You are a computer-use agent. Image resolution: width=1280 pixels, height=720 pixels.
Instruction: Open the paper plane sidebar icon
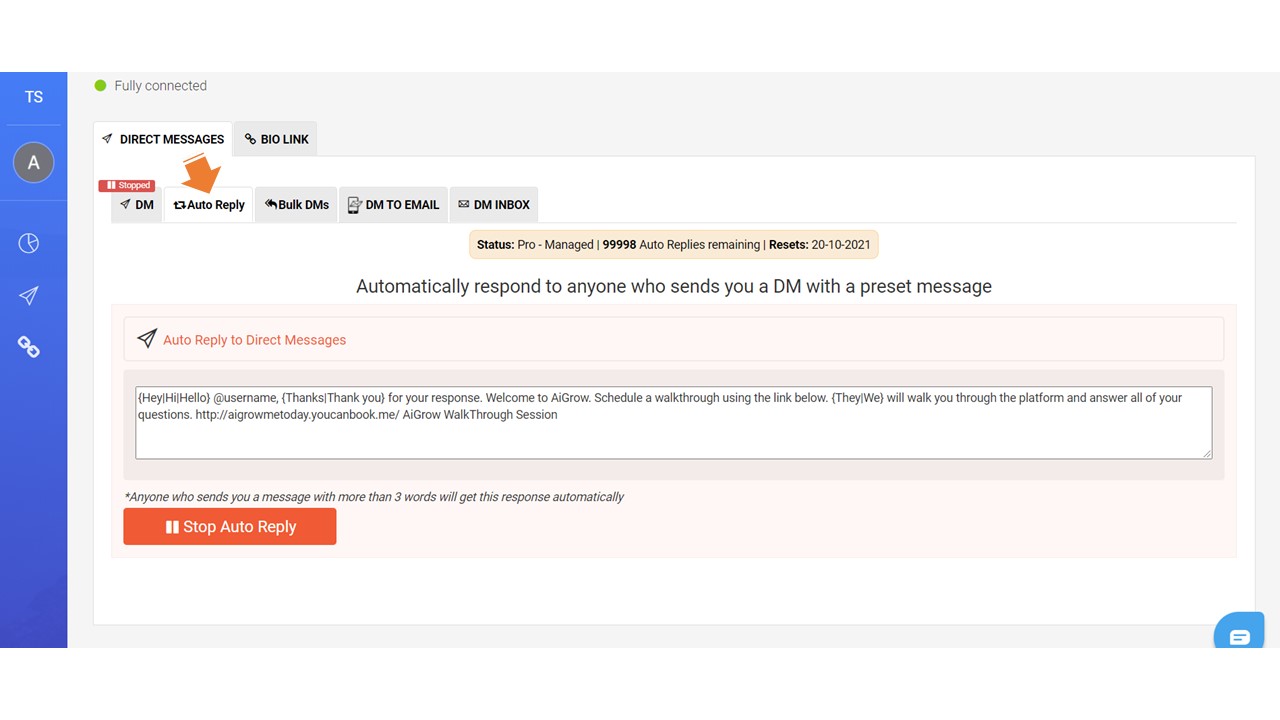click(29, 296)
